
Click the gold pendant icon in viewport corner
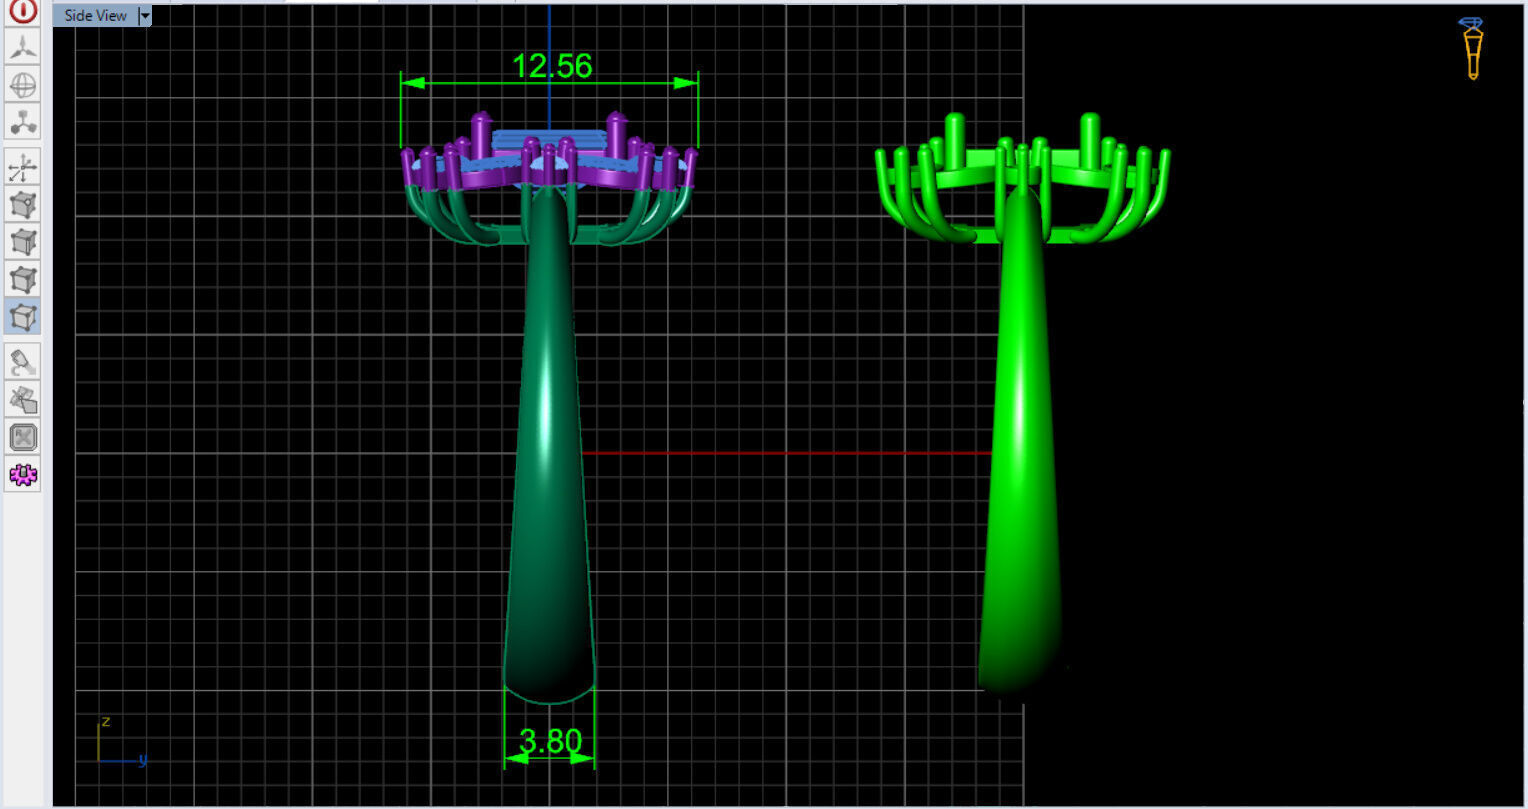(1472, 47)
